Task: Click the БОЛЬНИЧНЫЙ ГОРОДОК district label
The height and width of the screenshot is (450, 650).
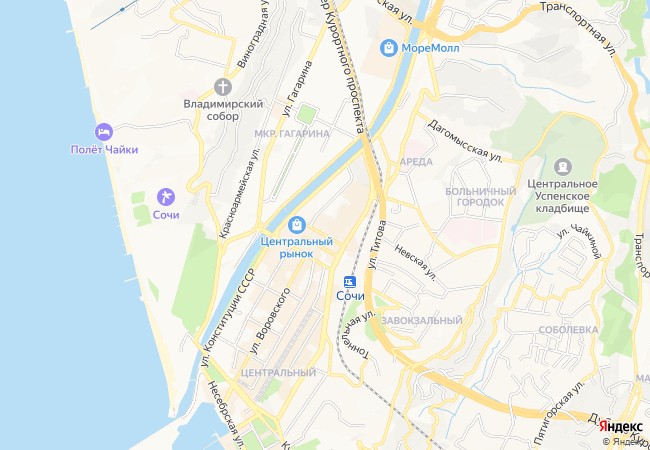Action: coord(480,197)
